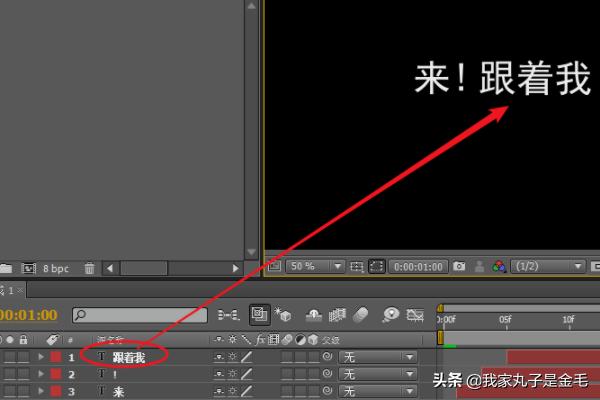Image resolution: width=600 pixels, height=400 pixels.
Task: Toggle solo switch for layer 3 来
Action: tap(10, 391)
